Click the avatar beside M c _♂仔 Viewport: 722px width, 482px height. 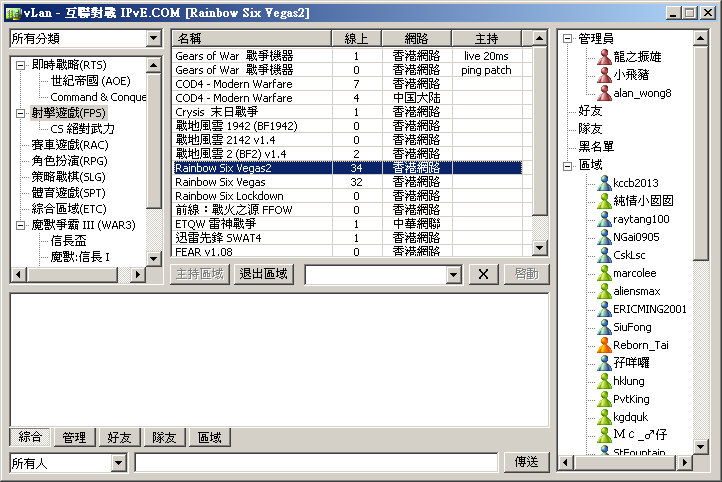[604, 435]
